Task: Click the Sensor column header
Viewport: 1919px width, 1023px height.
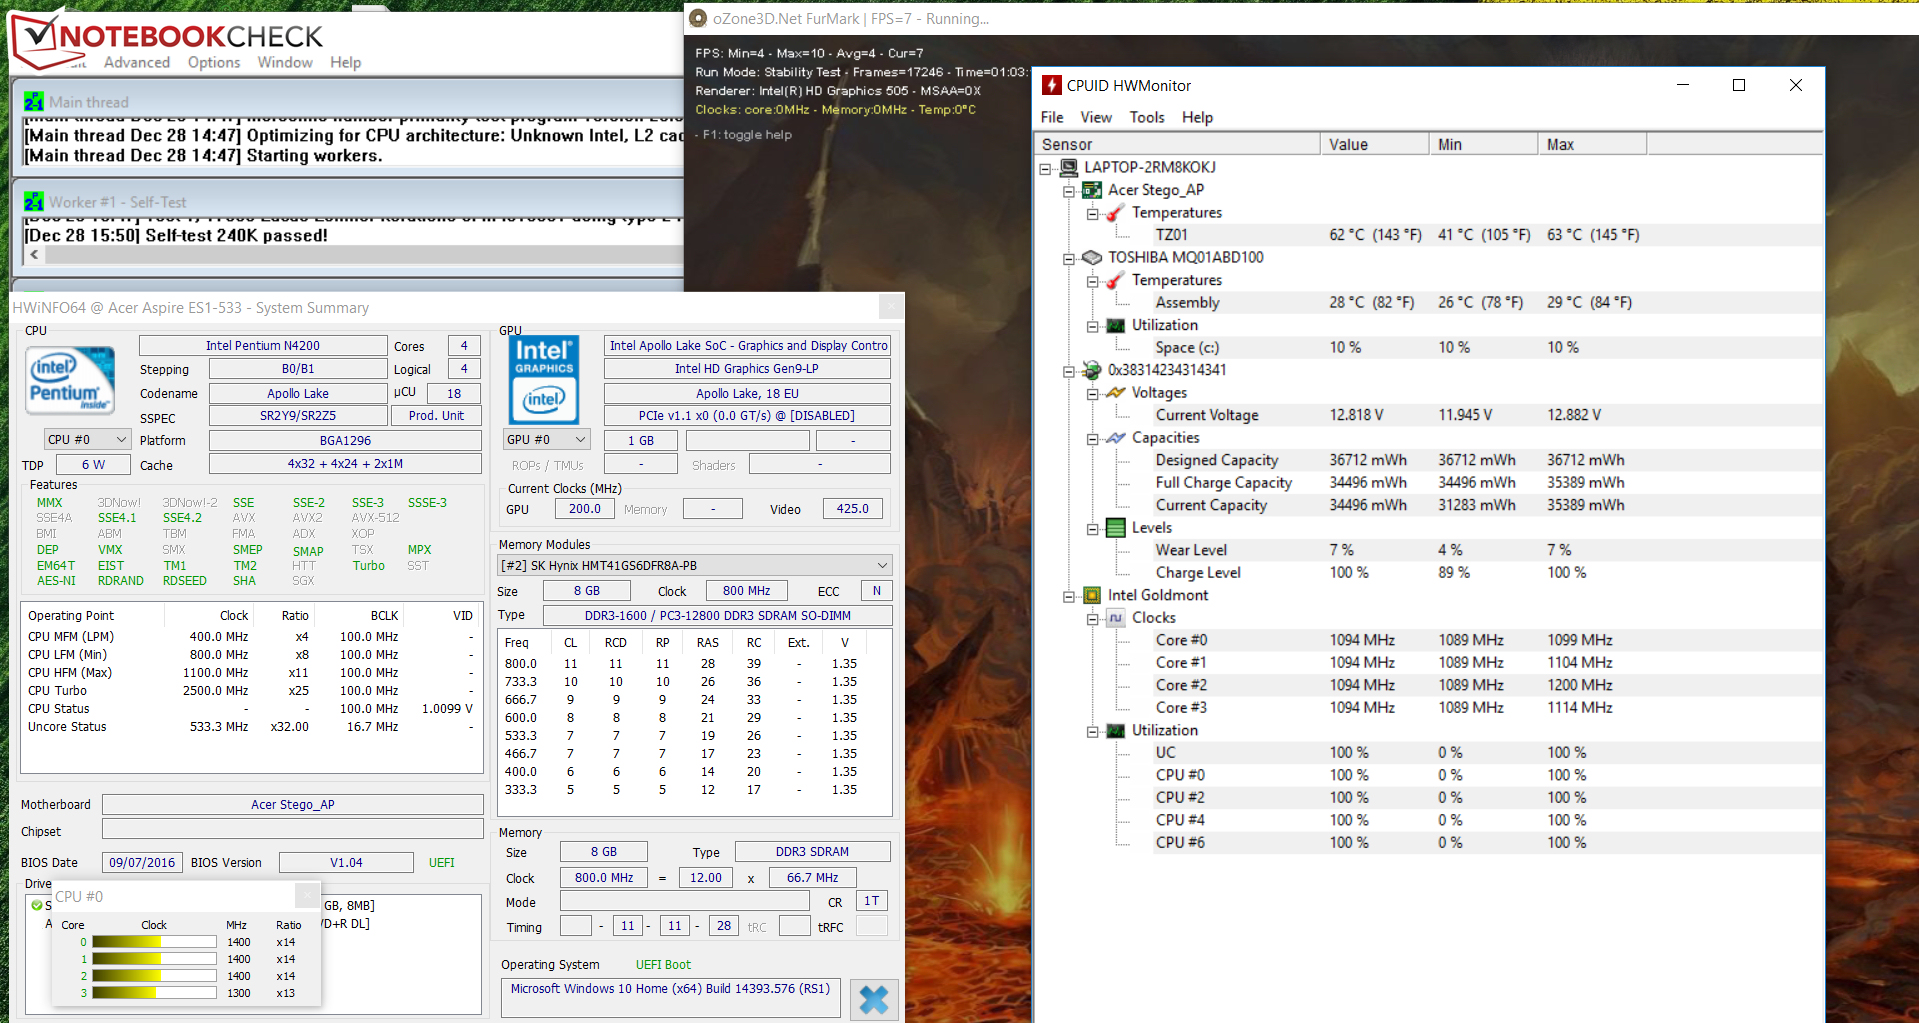Action: [x=1177, y=144]
